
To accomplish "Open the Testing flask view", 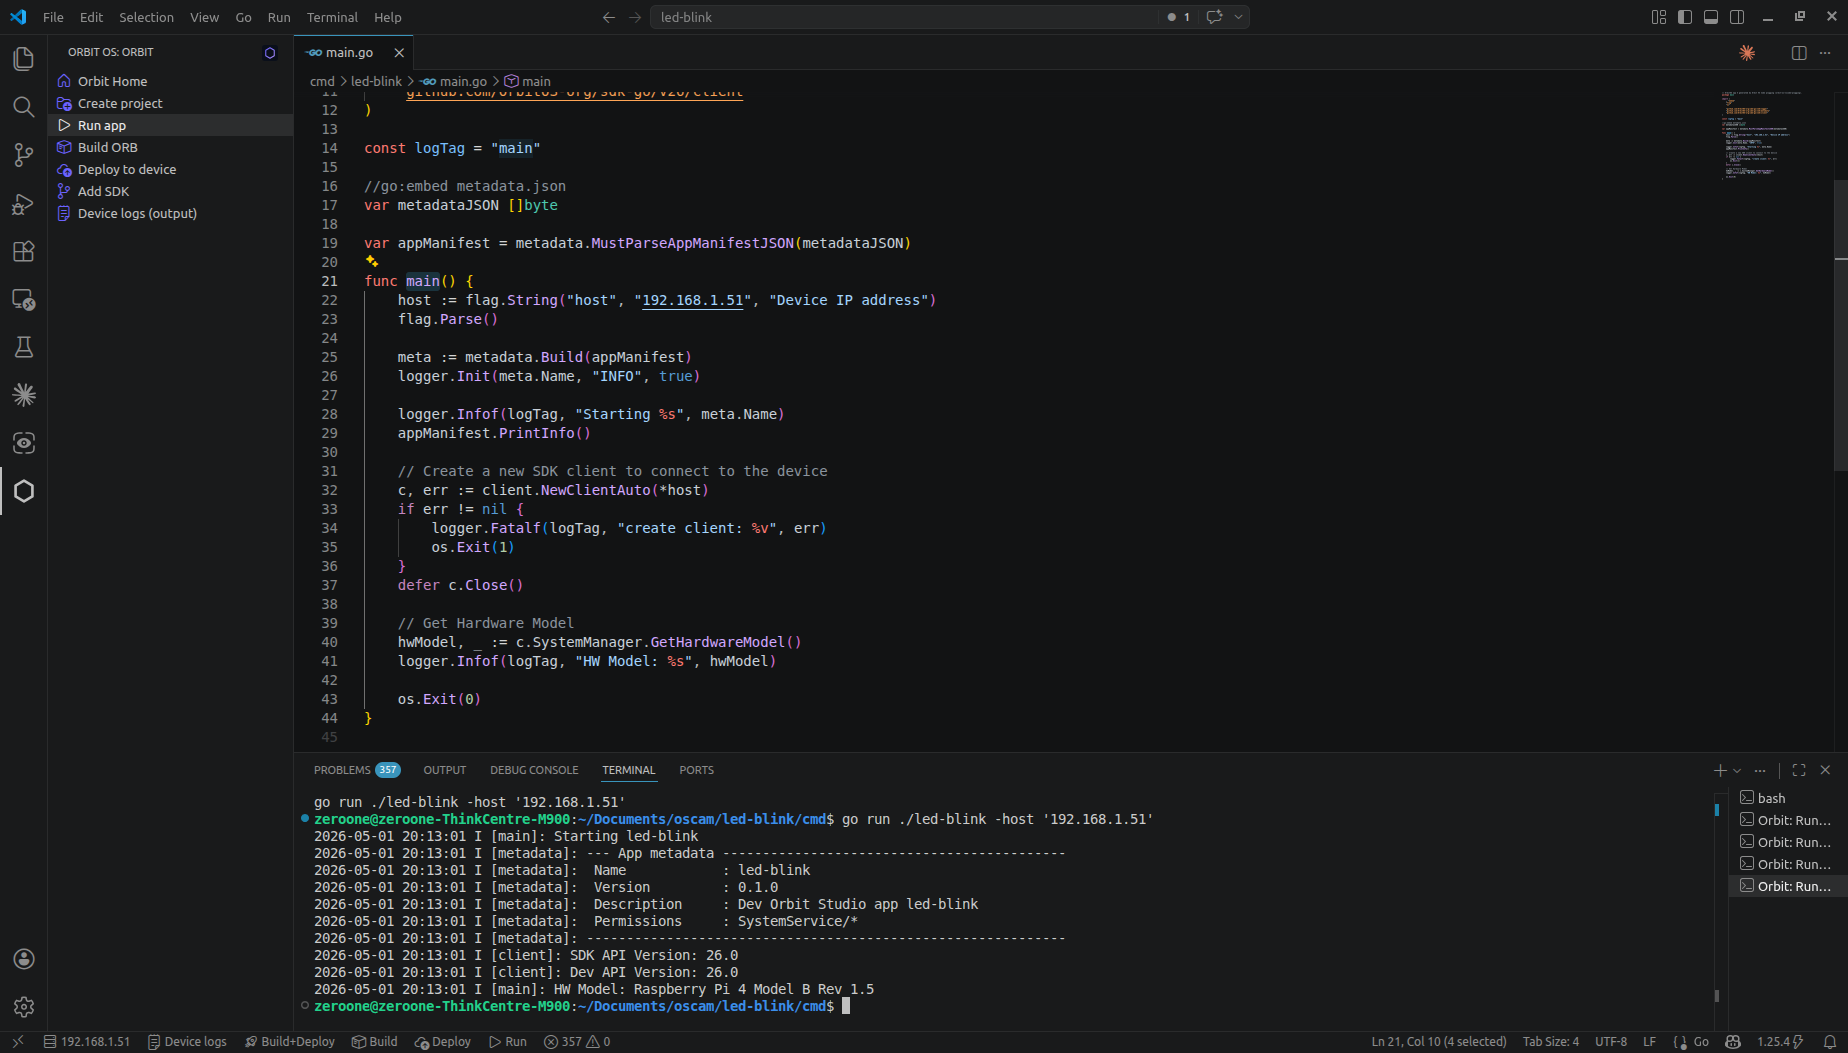I will 23,347.
